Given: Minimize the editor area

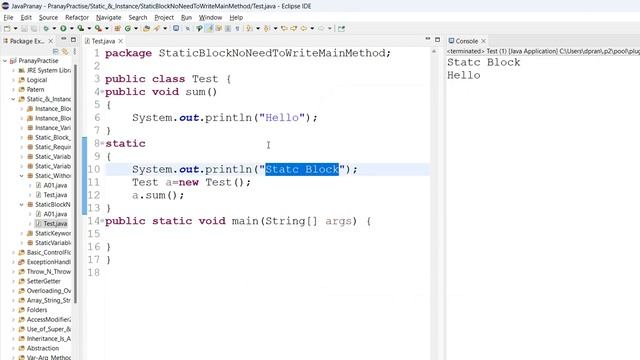Looking at the screenshot, I should tap(428, 39).
